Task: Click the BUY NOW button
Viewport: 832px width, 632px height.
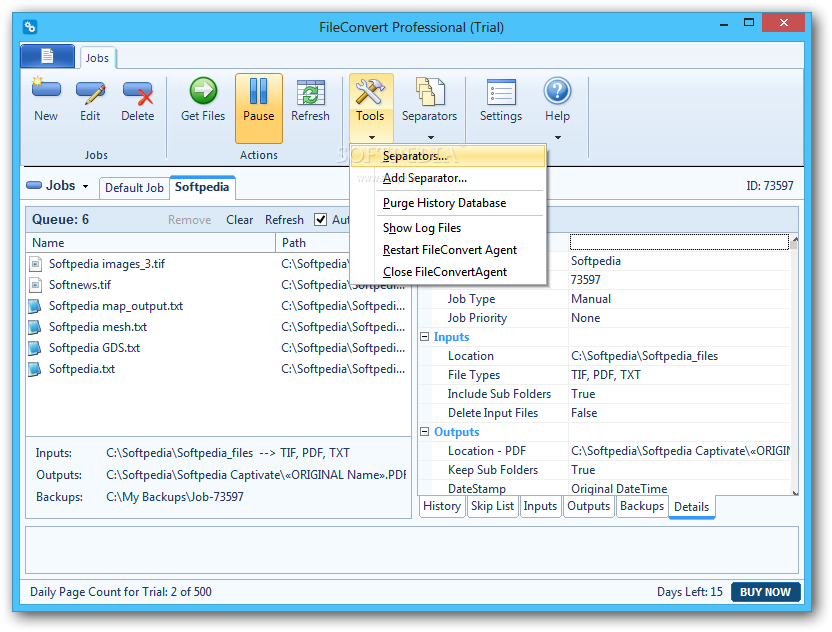Action: click(x=765, y=592)
